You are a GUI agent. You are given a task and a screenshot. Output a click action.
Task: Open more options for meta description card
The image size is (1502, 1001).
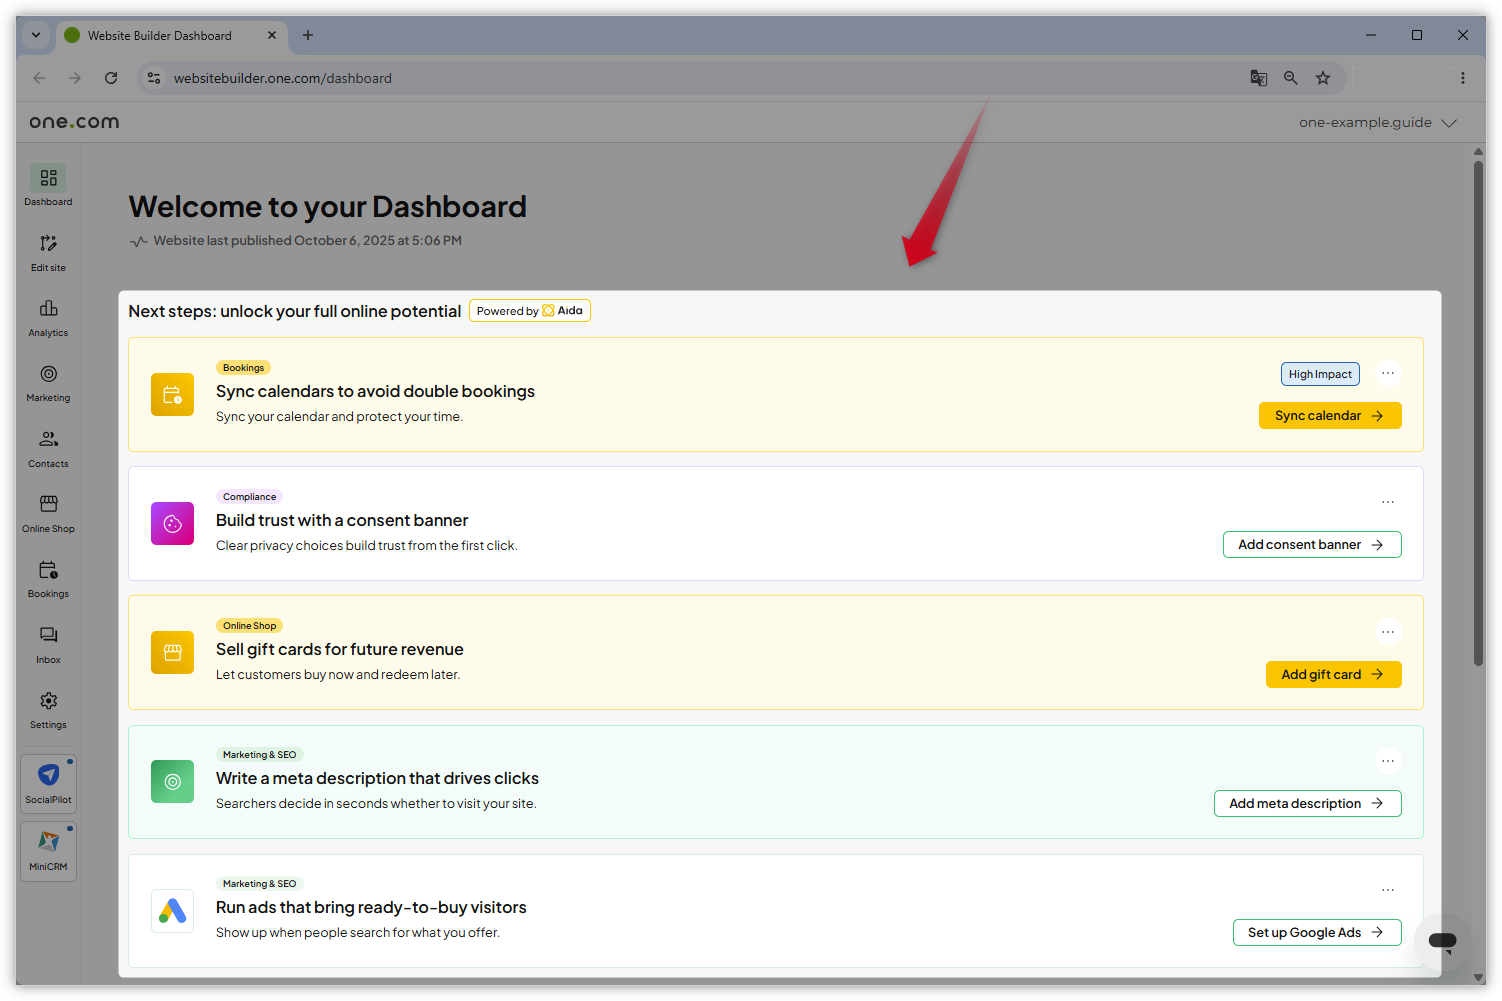[x=1388, y=760]
